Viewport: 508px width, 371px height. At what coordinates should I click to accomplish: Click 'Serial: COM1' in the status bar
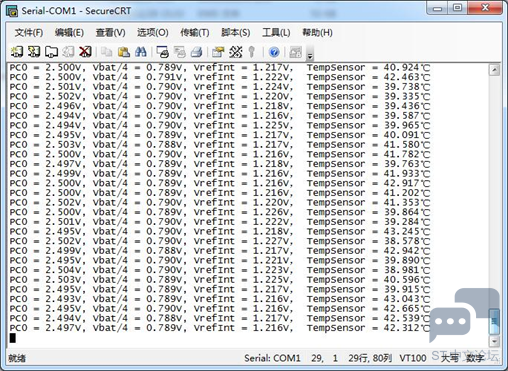click(x=272, y=358)
